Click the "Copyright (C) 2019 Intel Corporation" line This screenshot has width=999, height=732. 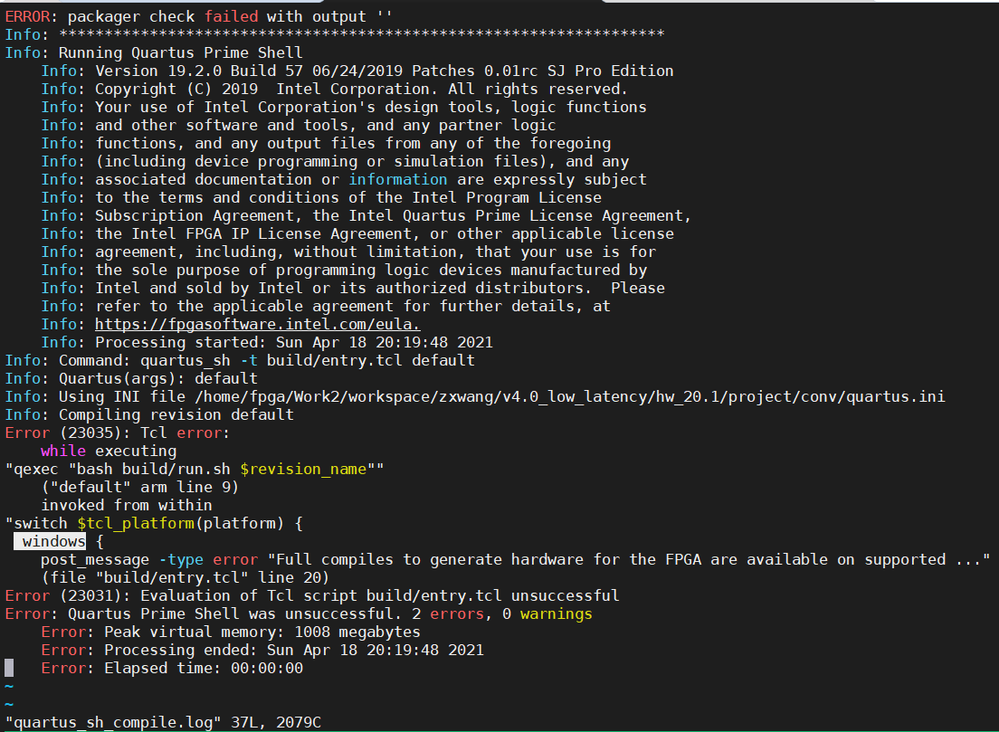(334, 89)
